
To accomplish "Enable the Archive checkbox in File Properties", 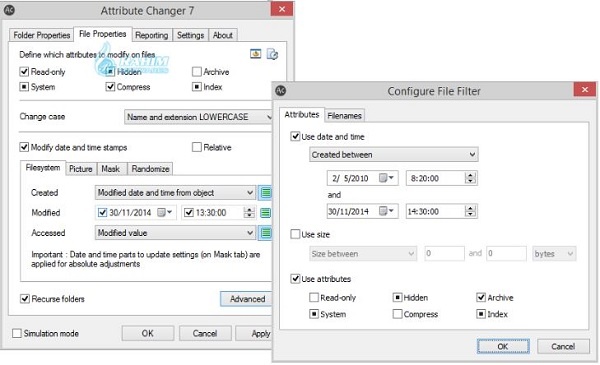I will pyautogui.click(x=197, y=72).
